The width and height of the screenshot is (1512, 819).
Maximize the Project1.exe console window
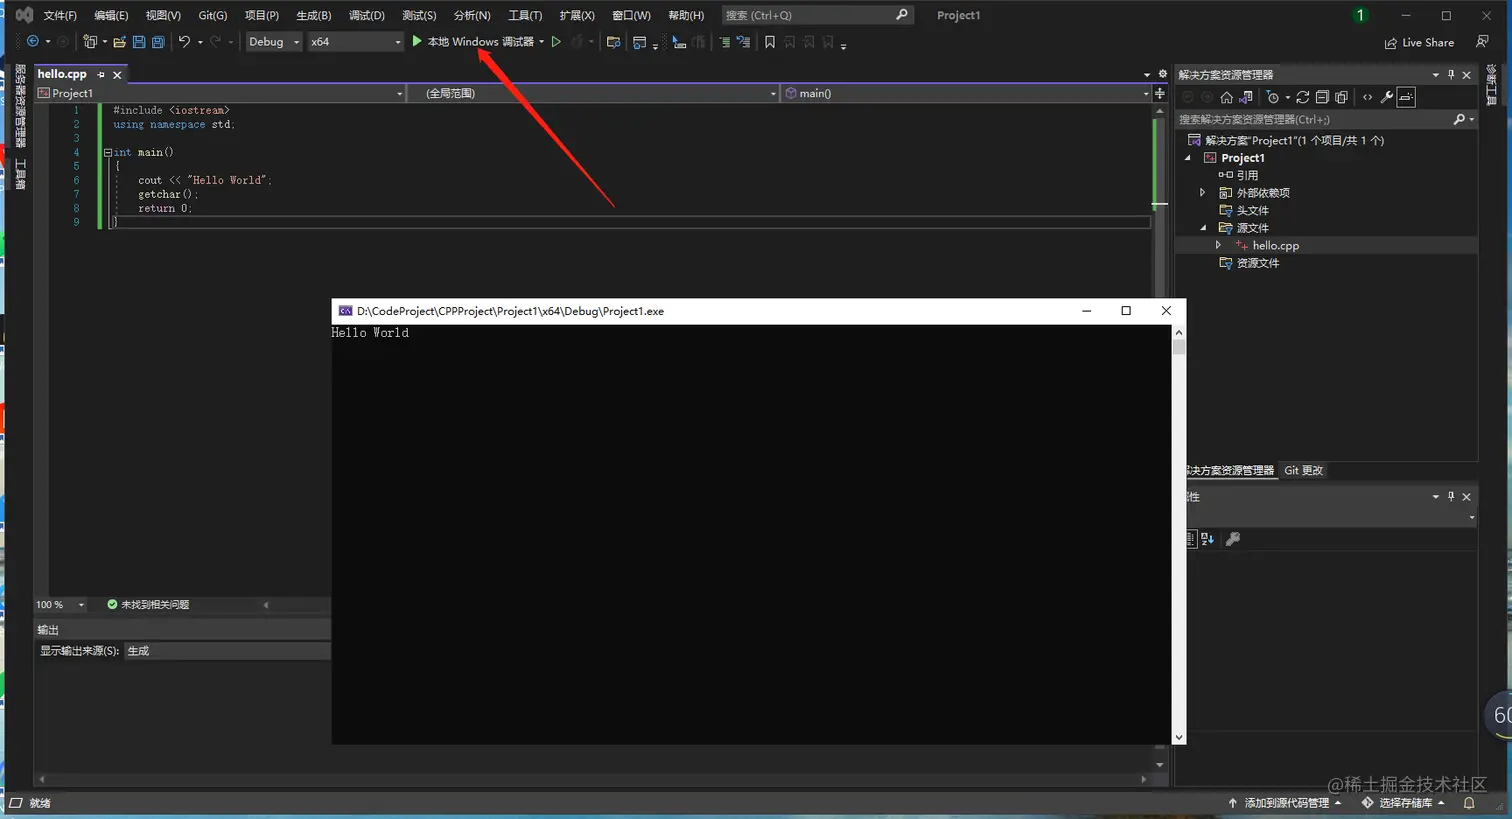1126,311
